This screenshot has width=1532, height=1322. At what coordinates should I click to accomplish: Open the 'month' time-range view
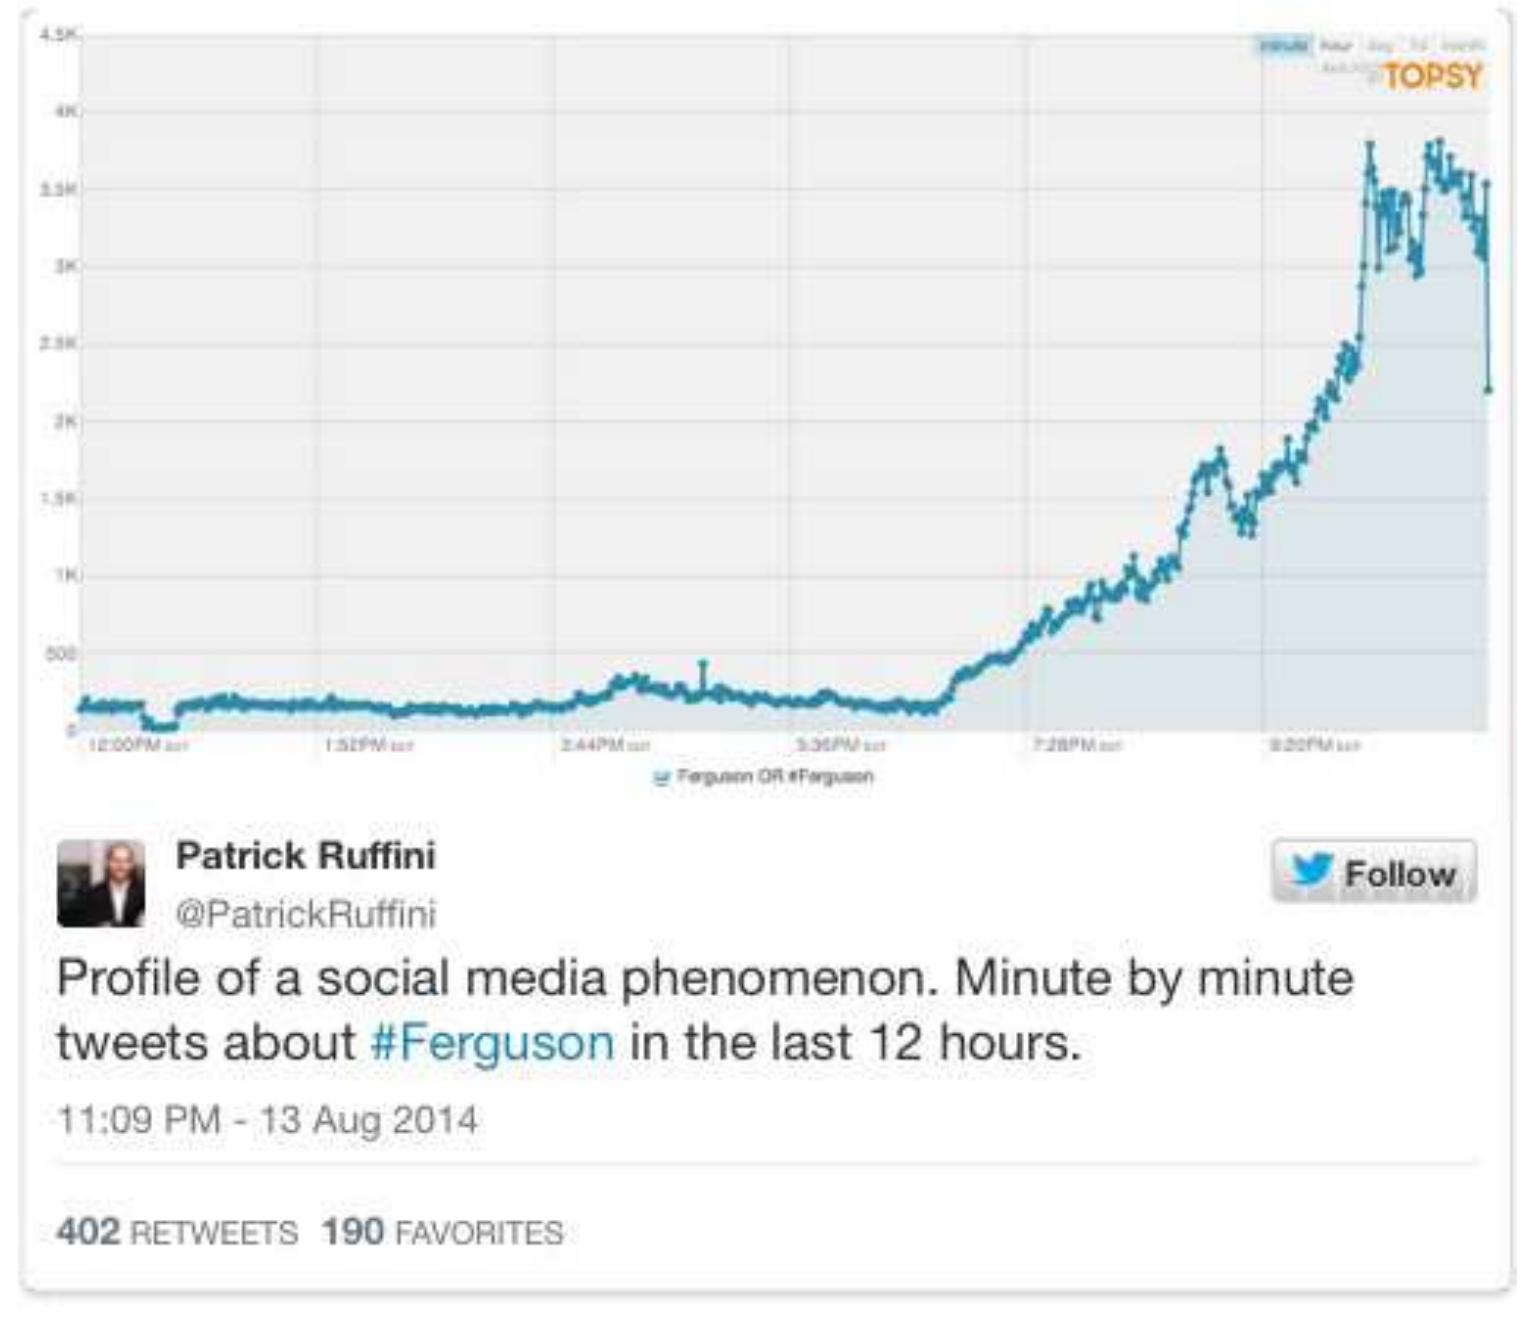click(1462, 44)
